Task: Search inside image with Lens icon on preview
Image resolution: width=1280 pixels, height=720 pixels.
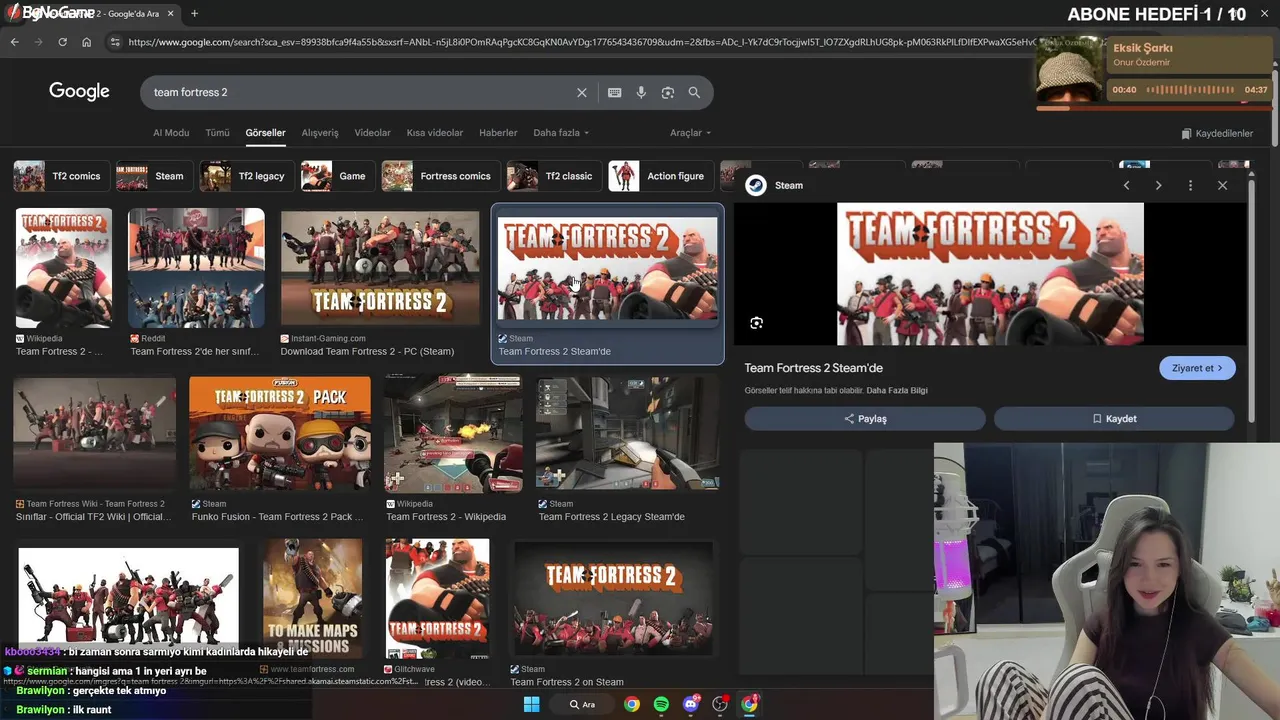Action: (x=756, y=323)
